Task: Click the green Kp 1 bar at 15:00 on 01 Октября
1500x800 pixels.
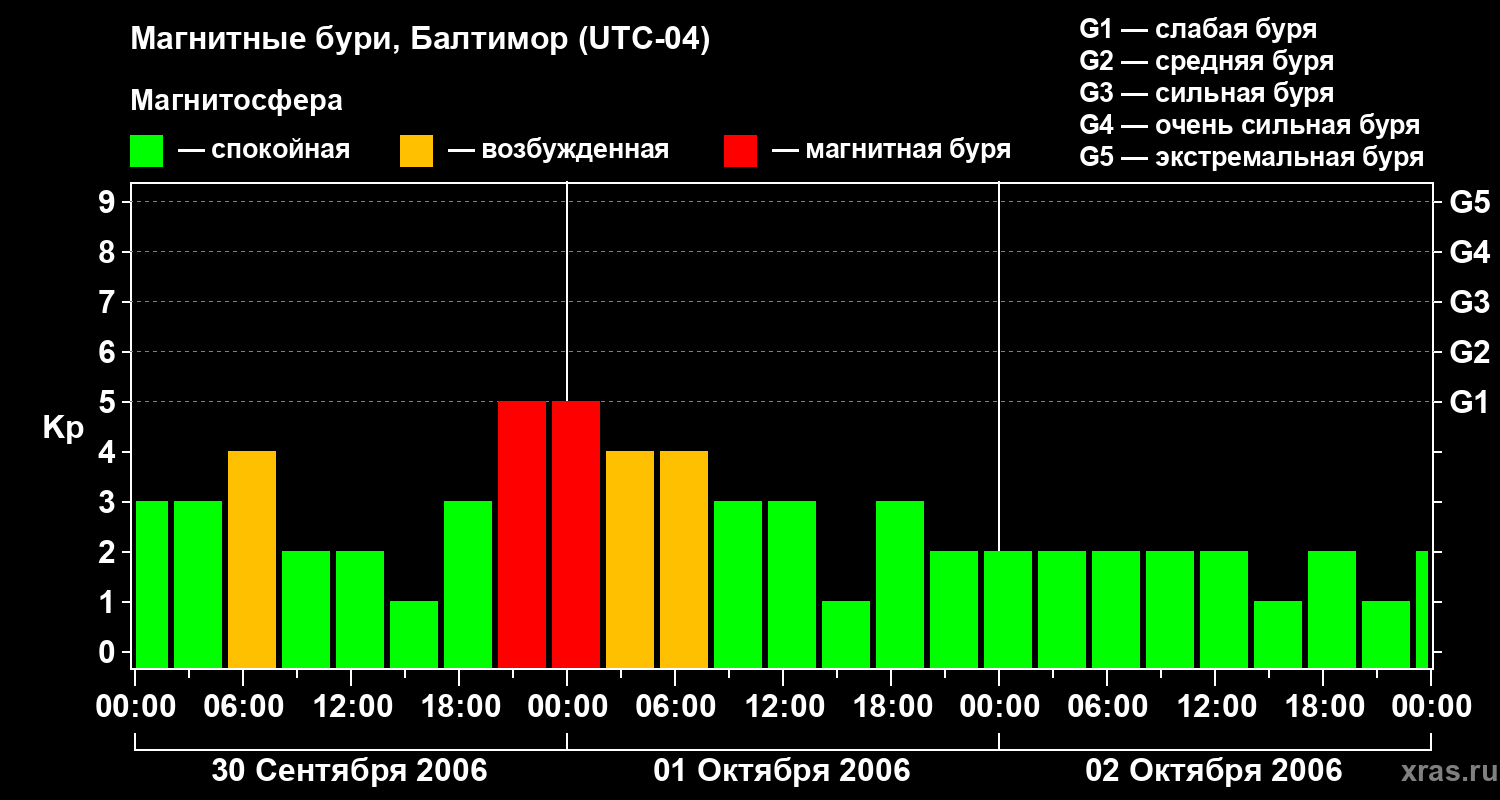Action: pos(846,634)
